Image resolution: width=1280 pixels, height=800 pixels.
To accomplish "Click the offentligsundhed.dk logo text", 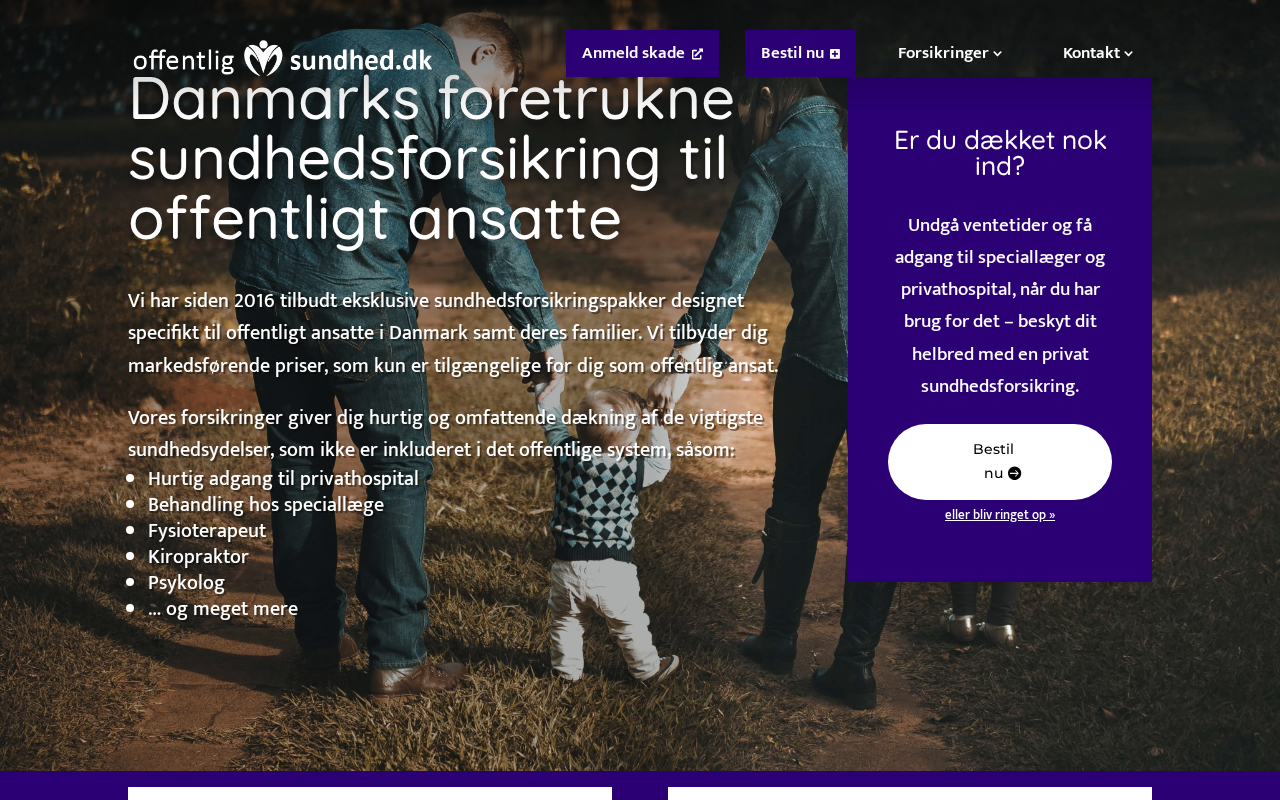I will [x=283, y=59].
